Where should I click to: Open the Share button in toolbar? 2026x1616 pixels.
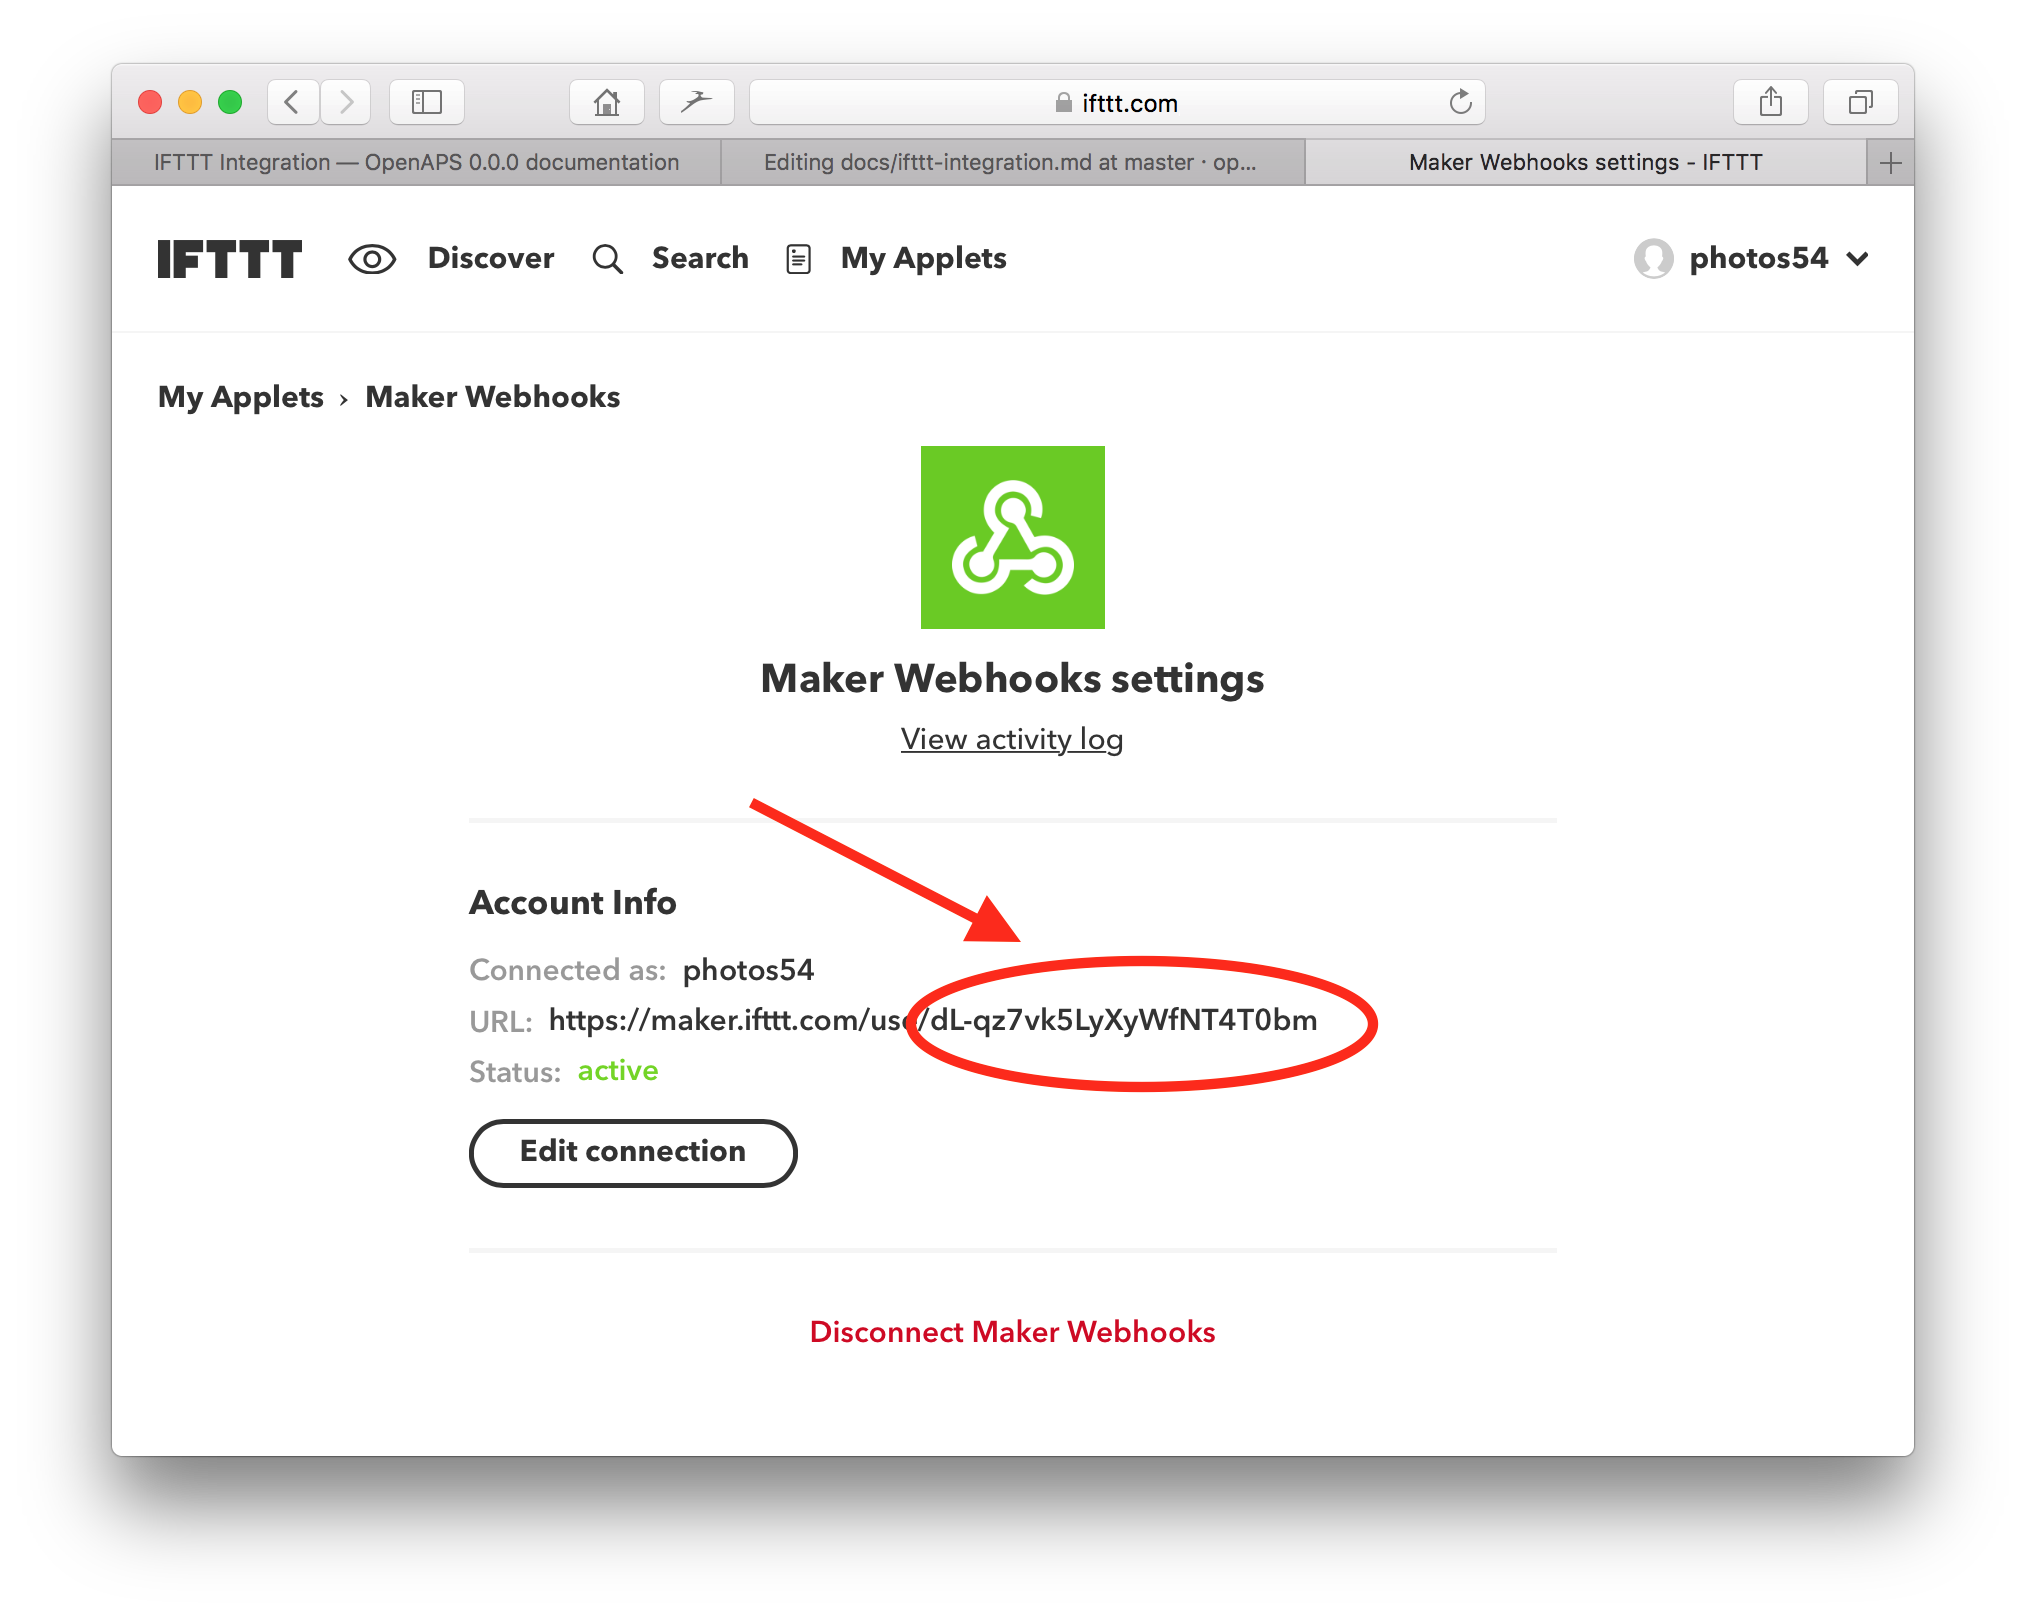pos(1770,102)
